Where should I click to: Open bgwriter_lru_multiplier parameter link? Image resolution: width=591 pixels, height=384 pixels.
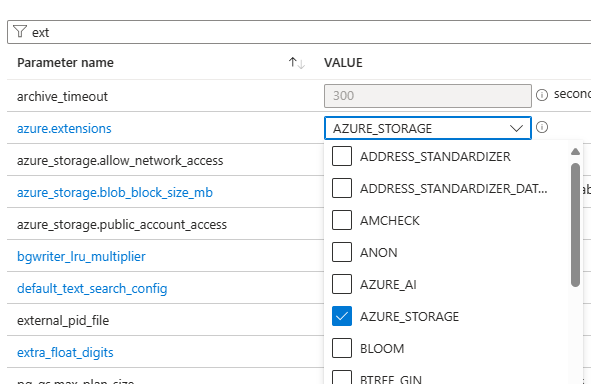coord(81,257)
